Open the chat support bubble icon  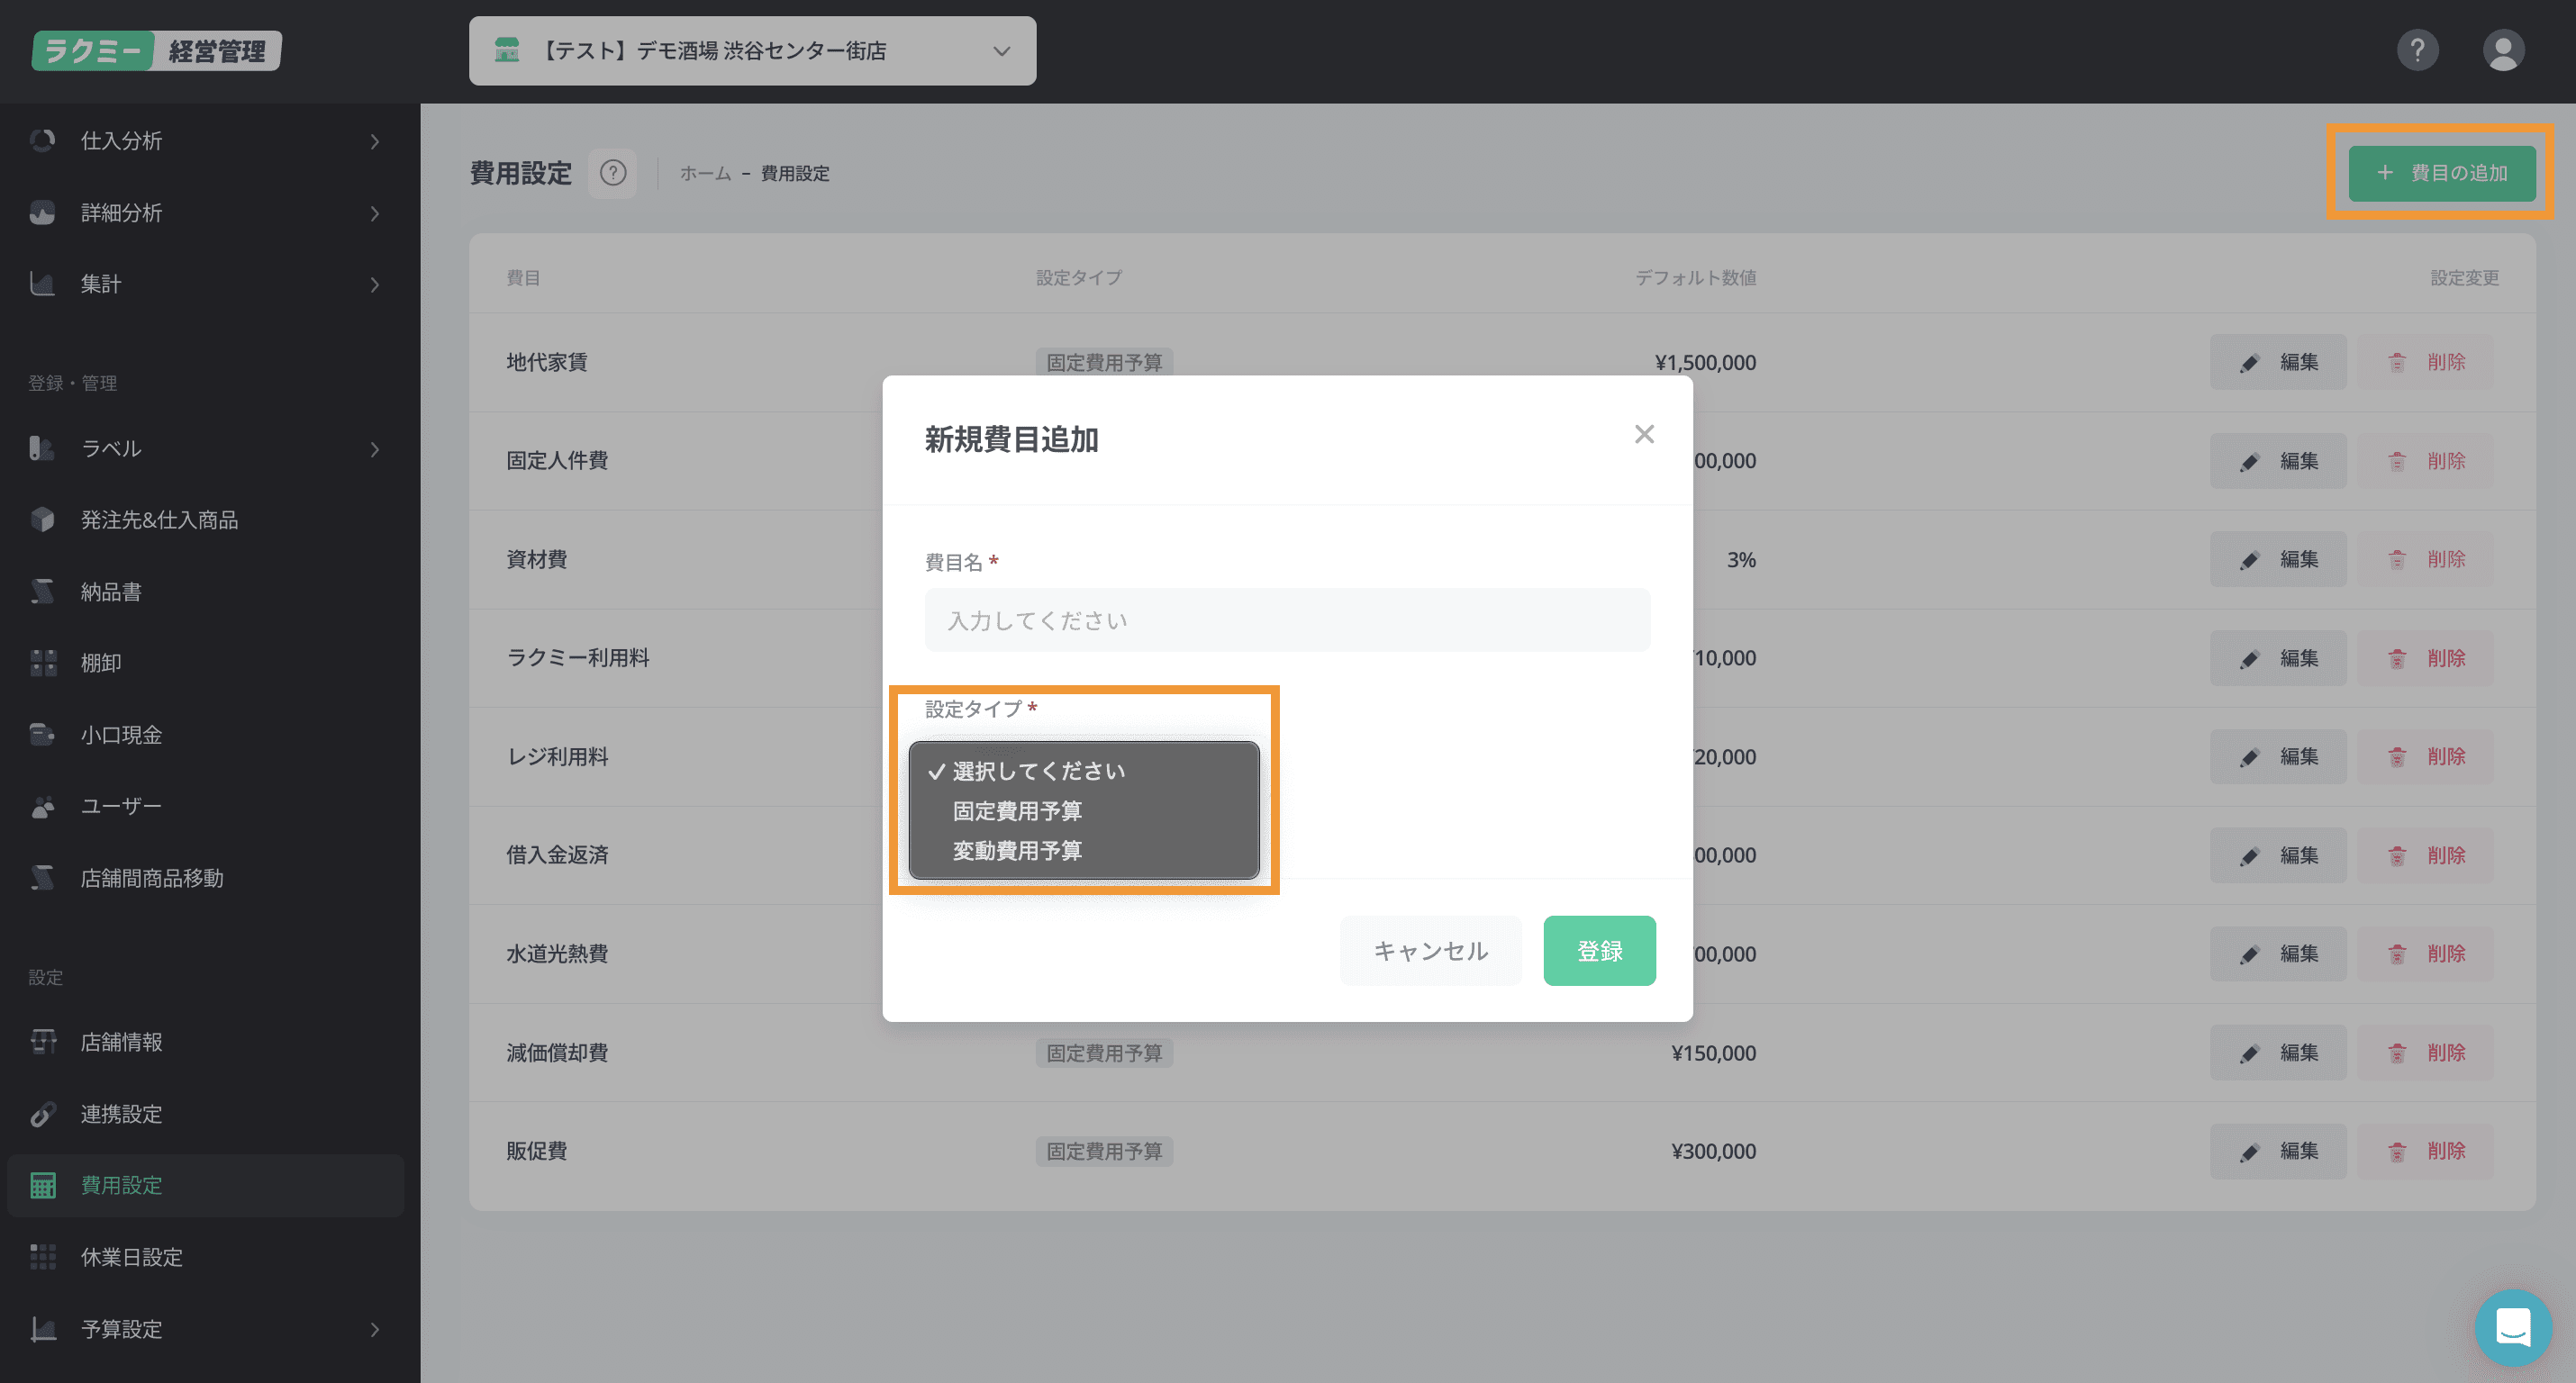(2512, 1327)
